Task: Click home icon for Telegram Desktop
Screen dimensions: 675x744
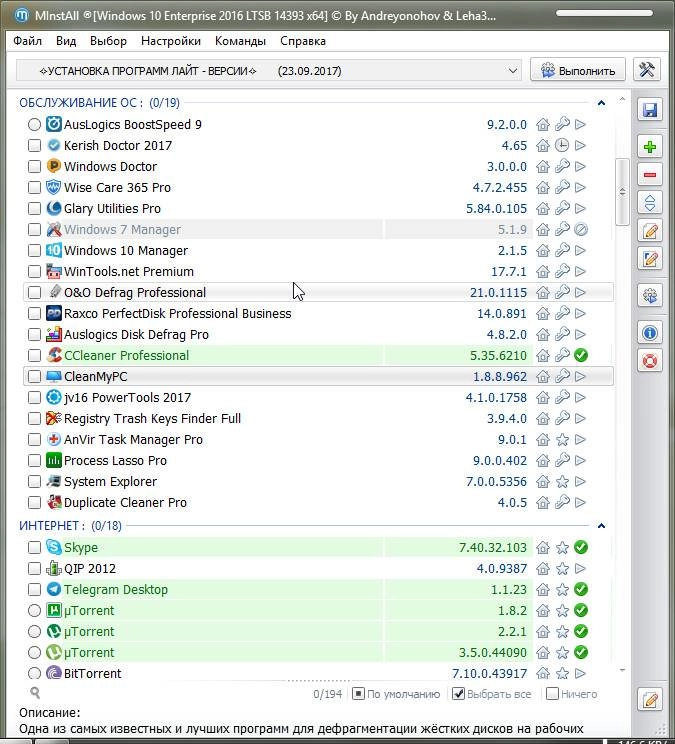Action: [x=543, y=589]
